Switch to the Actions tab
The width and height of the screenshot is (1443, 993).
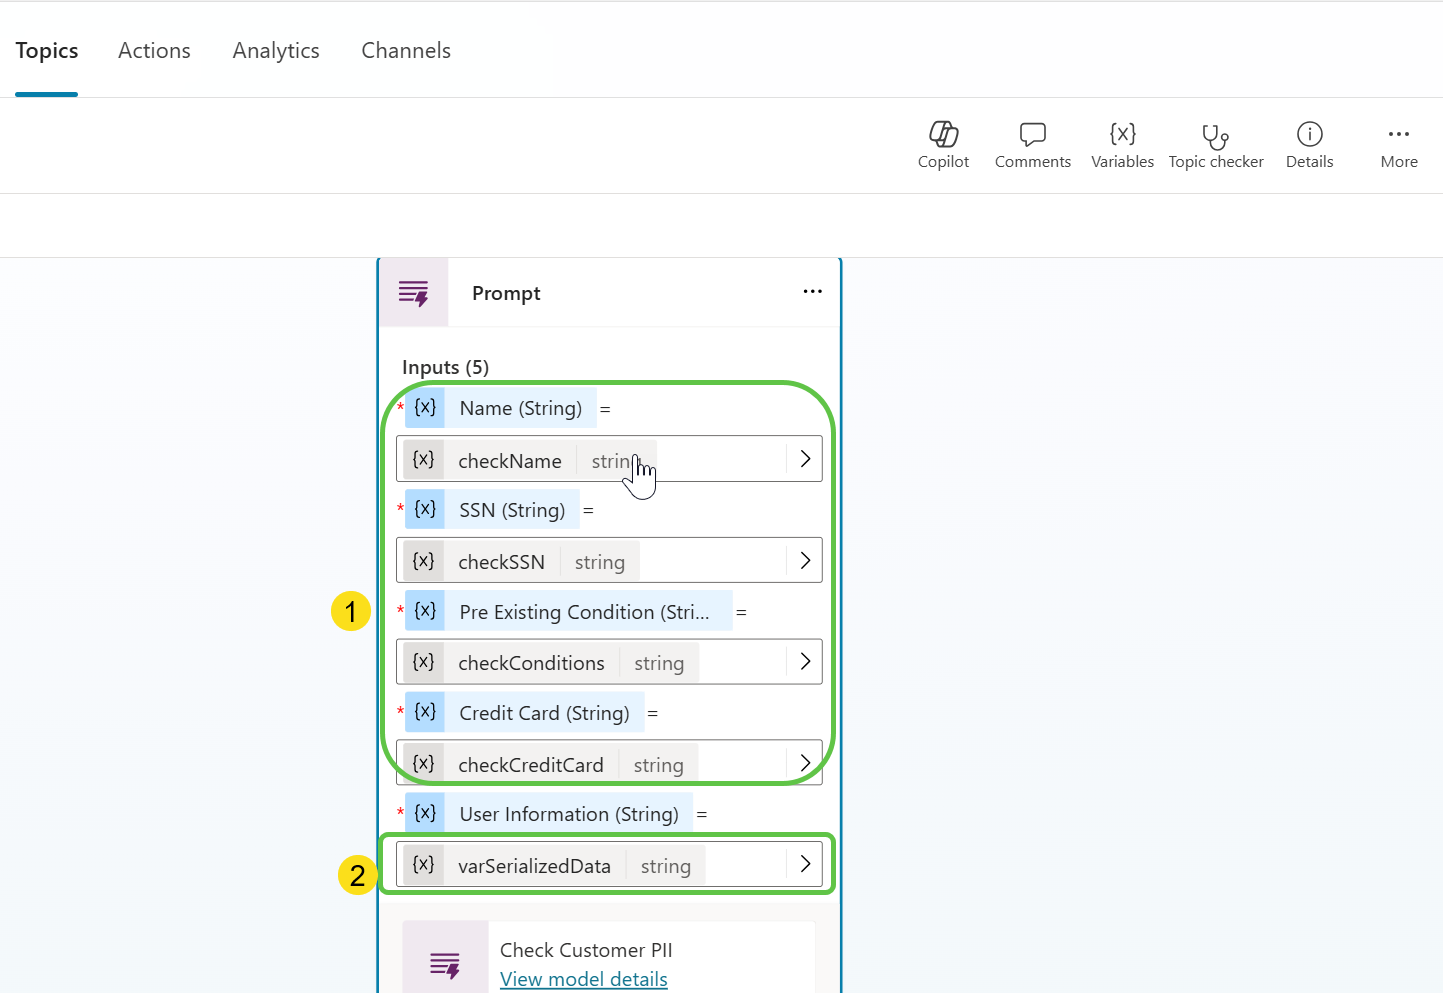click(x=154, y=51)
